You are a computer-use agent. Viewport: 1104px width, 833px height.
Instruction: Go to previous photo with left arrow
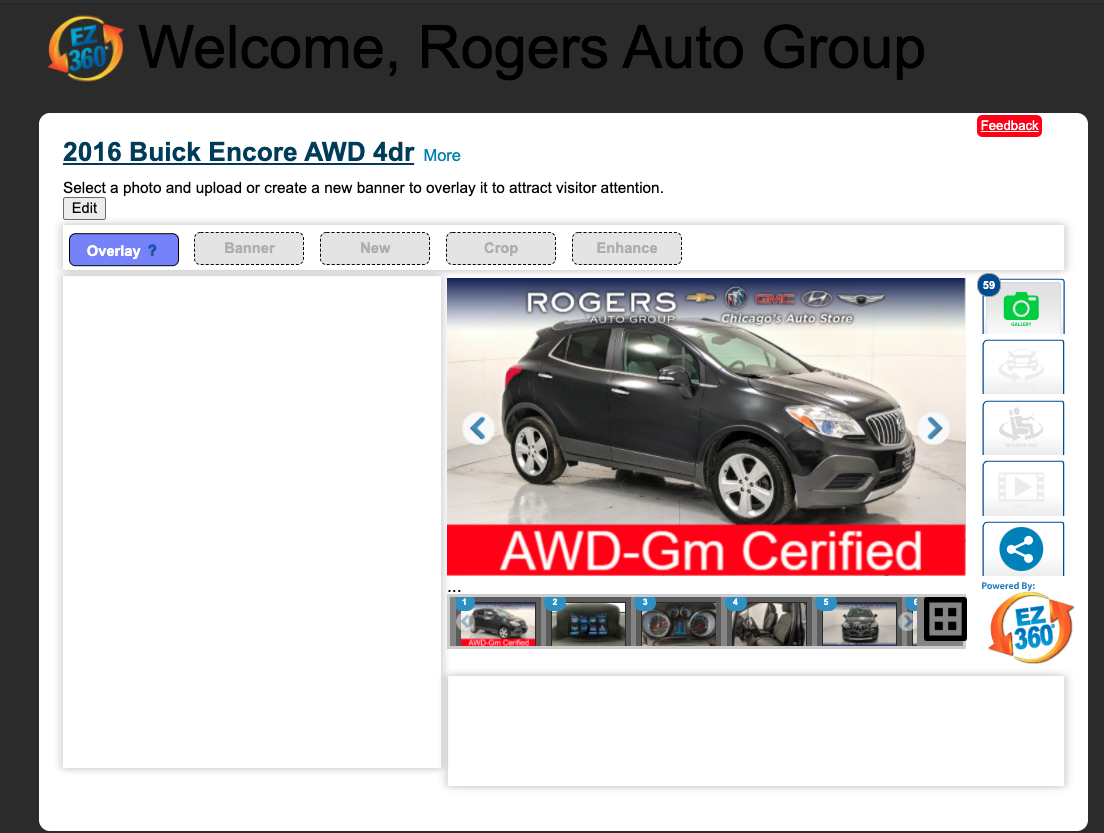coord(479,428)
